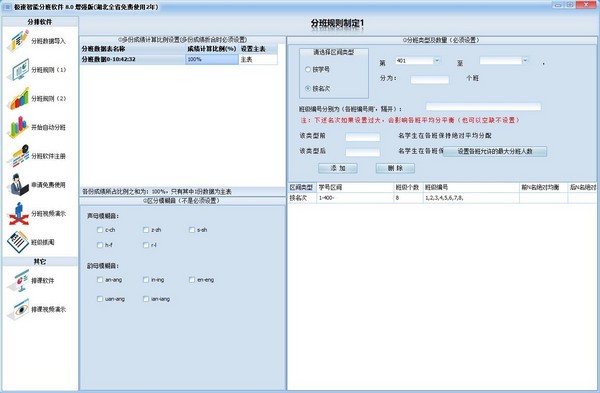Enable the c-ch fuzzy sound checkbox

100,230
